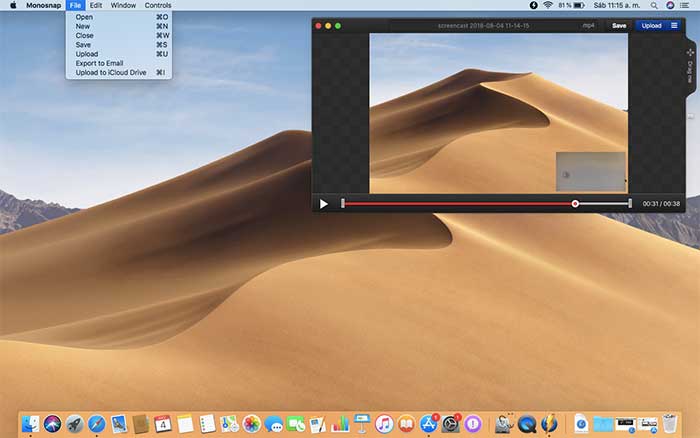Screen dimensions: 700x438
Task: Click the battery status indicator
Action: click(571, 5)
